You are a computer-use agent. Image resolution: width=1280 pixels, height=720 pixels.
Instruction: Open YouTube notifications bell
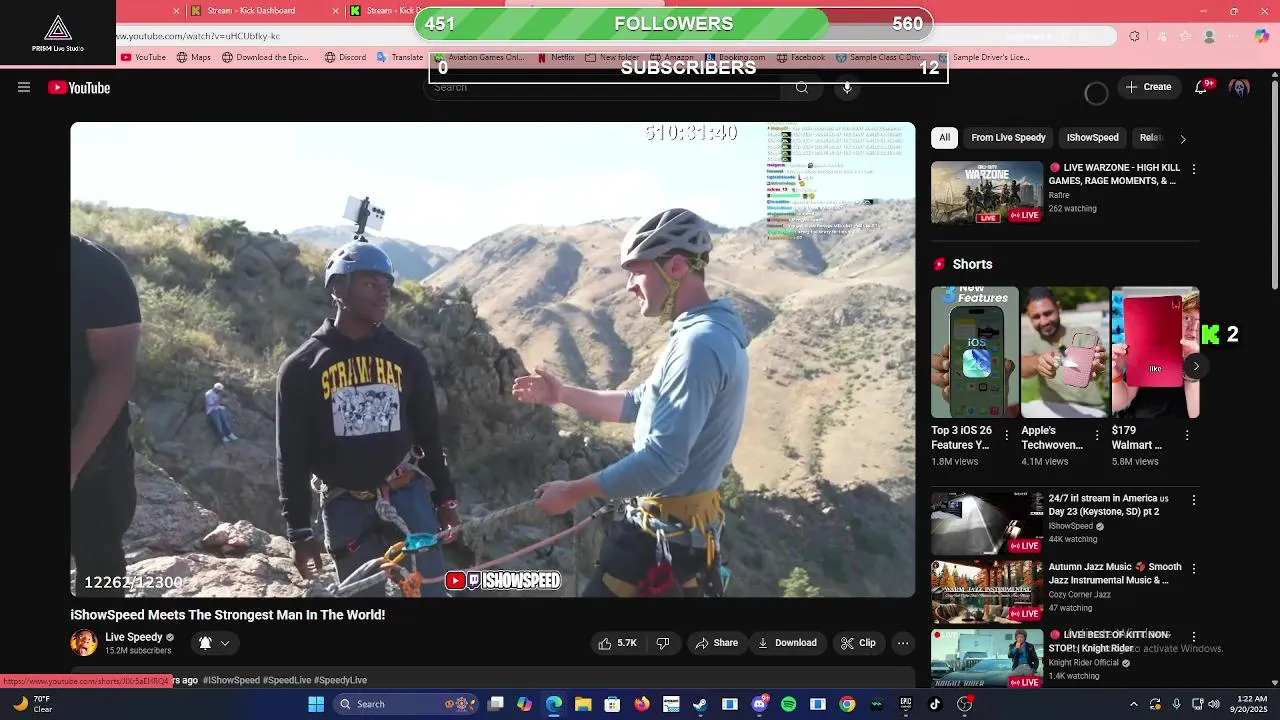point(1200,87)
